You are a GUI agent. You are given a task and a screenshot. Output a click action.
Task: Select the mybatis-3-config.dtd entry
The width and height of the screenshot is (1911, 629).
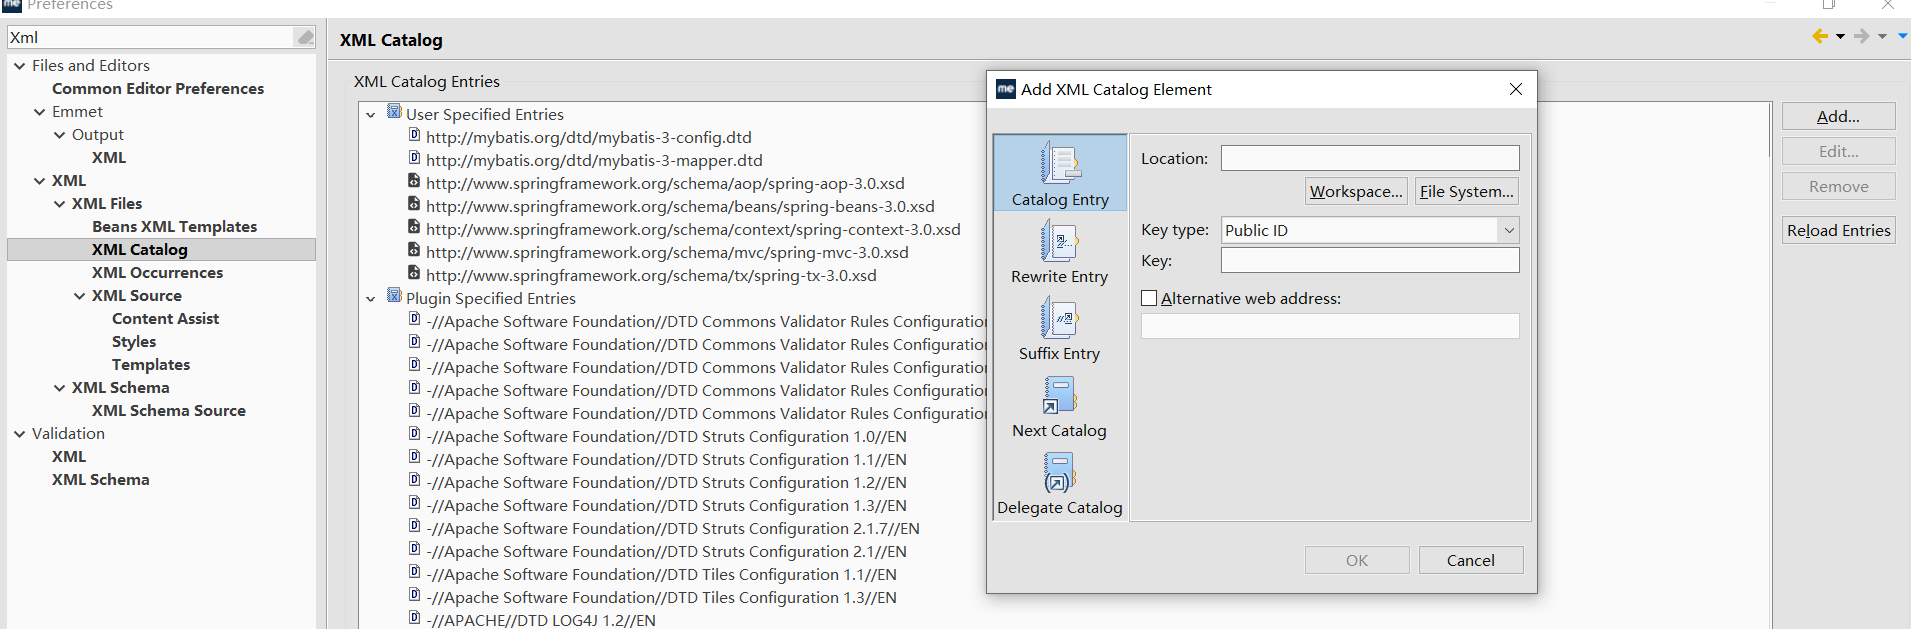588,137
